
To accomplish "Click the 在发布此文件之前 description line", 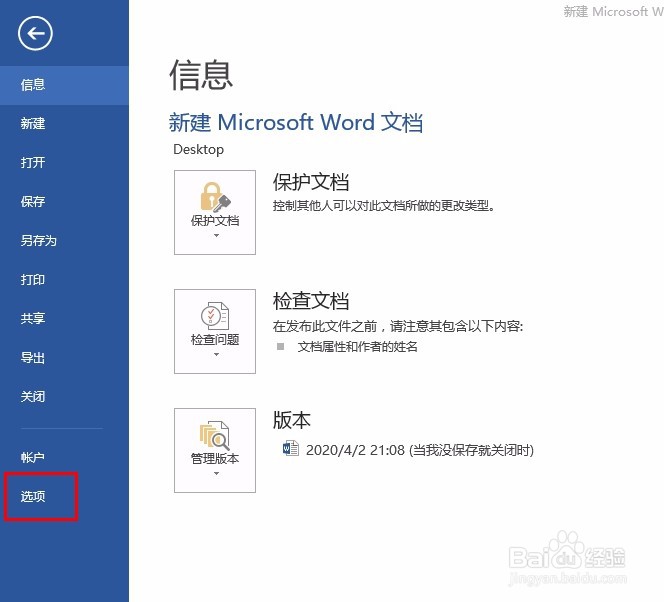I will 398,326.
